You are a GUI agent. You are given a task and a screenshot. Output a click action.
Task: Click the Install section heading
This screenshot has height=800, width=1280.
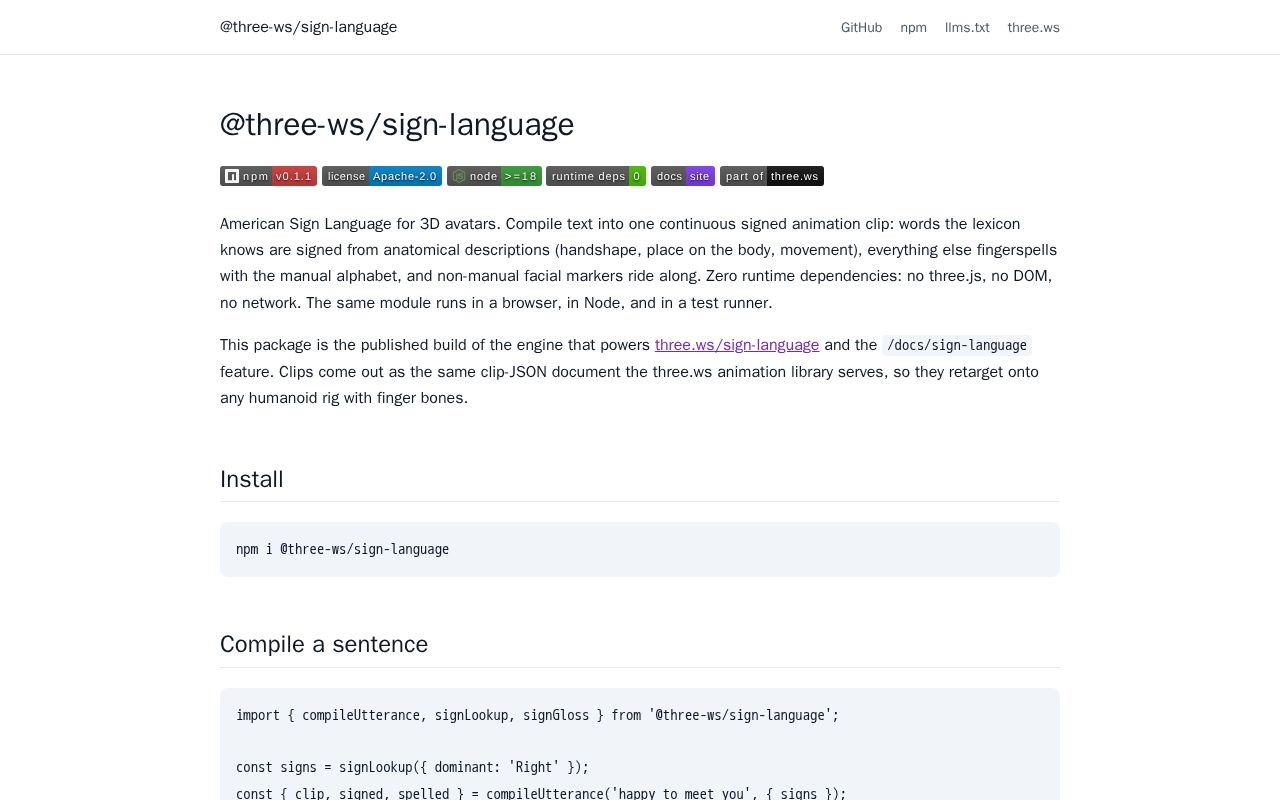pyautogui.click(x=252, y=479)
